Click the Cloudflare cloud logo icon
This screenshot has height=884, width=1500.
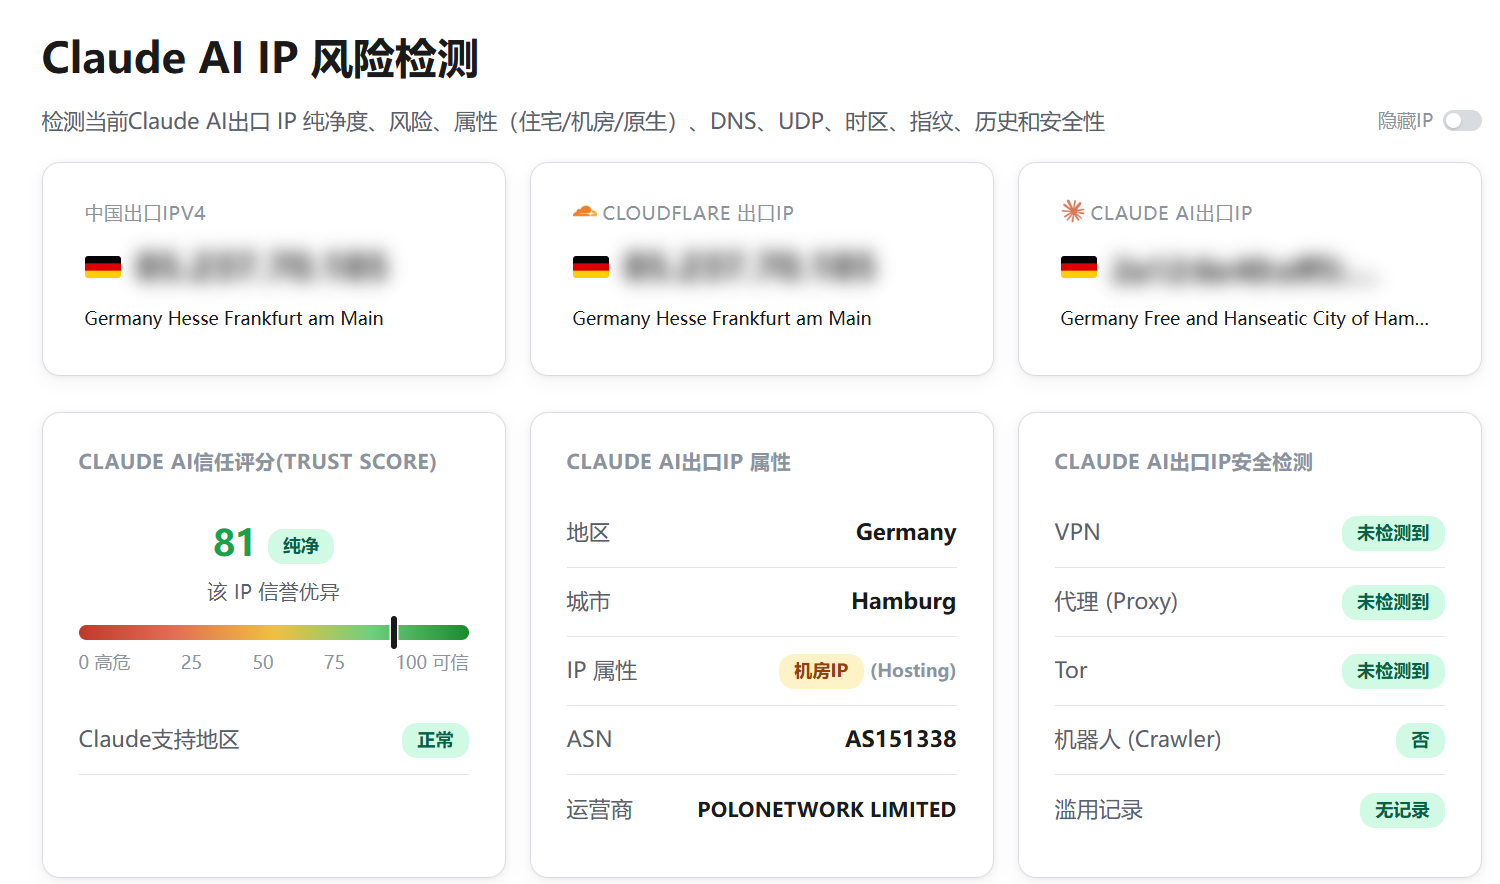(584, 212)
